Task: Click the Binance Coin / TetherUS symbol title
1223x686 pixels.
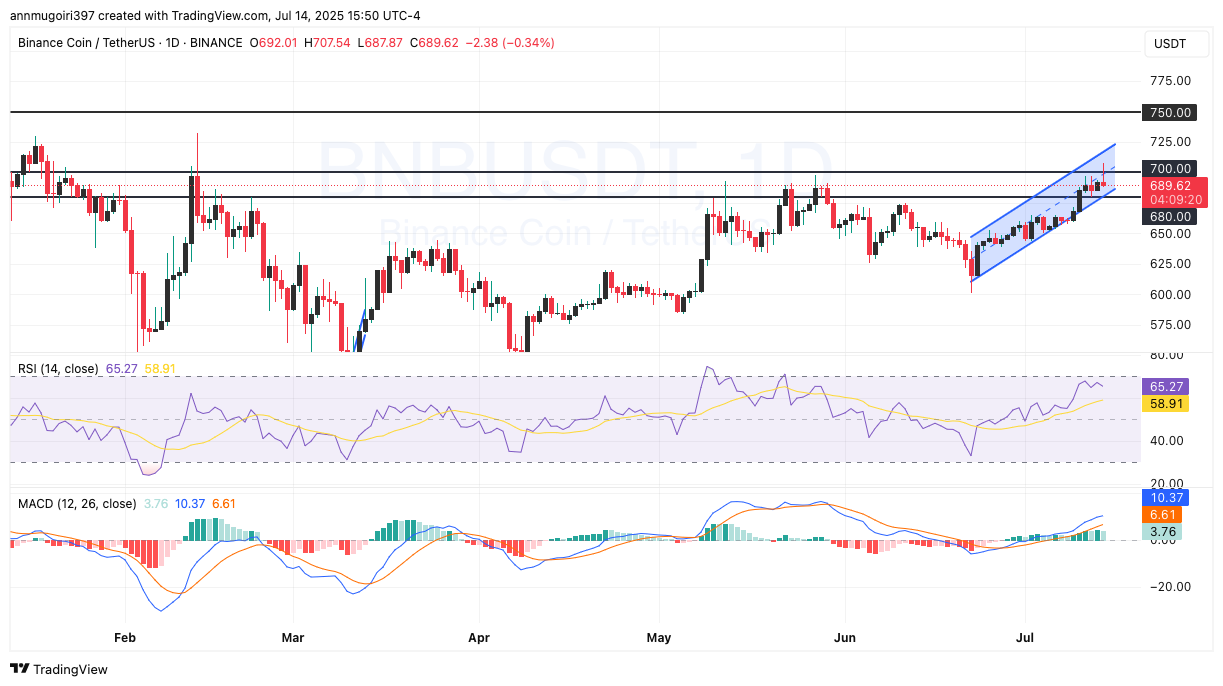Action: (x=130, y=42)
